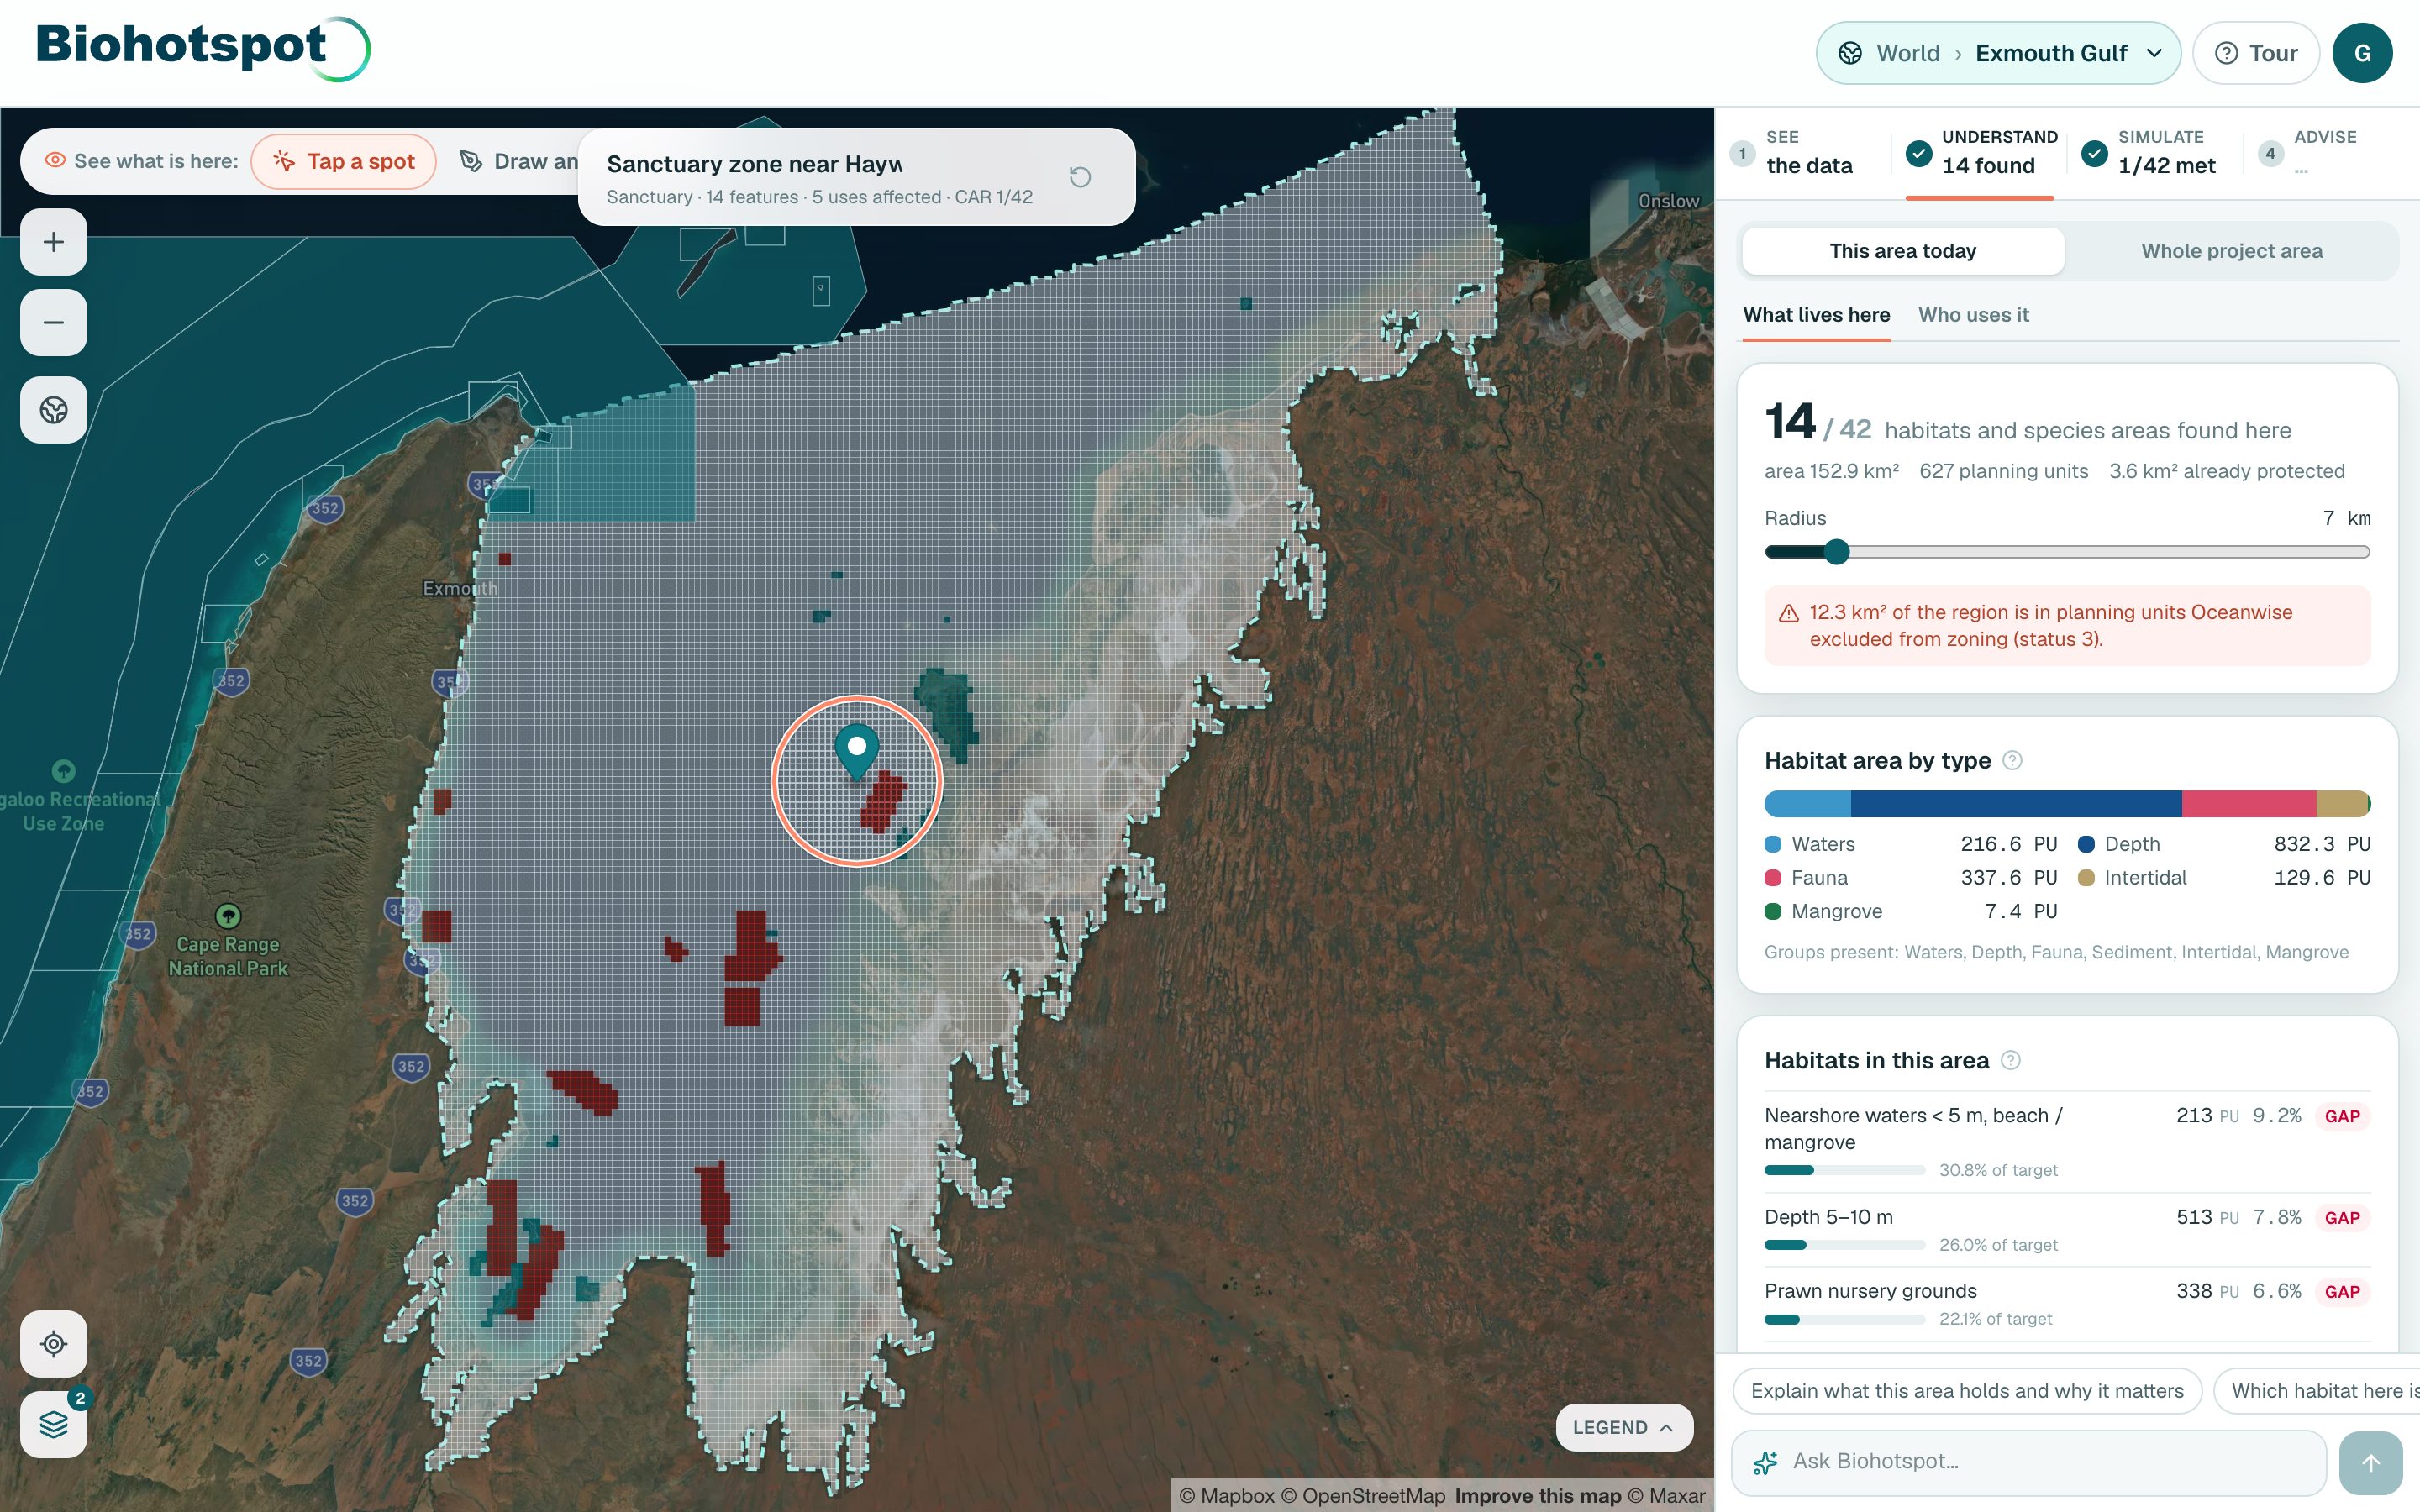Open the Advise step 4
This screenshot has height=1512, width=2420.
(2310, 152)
